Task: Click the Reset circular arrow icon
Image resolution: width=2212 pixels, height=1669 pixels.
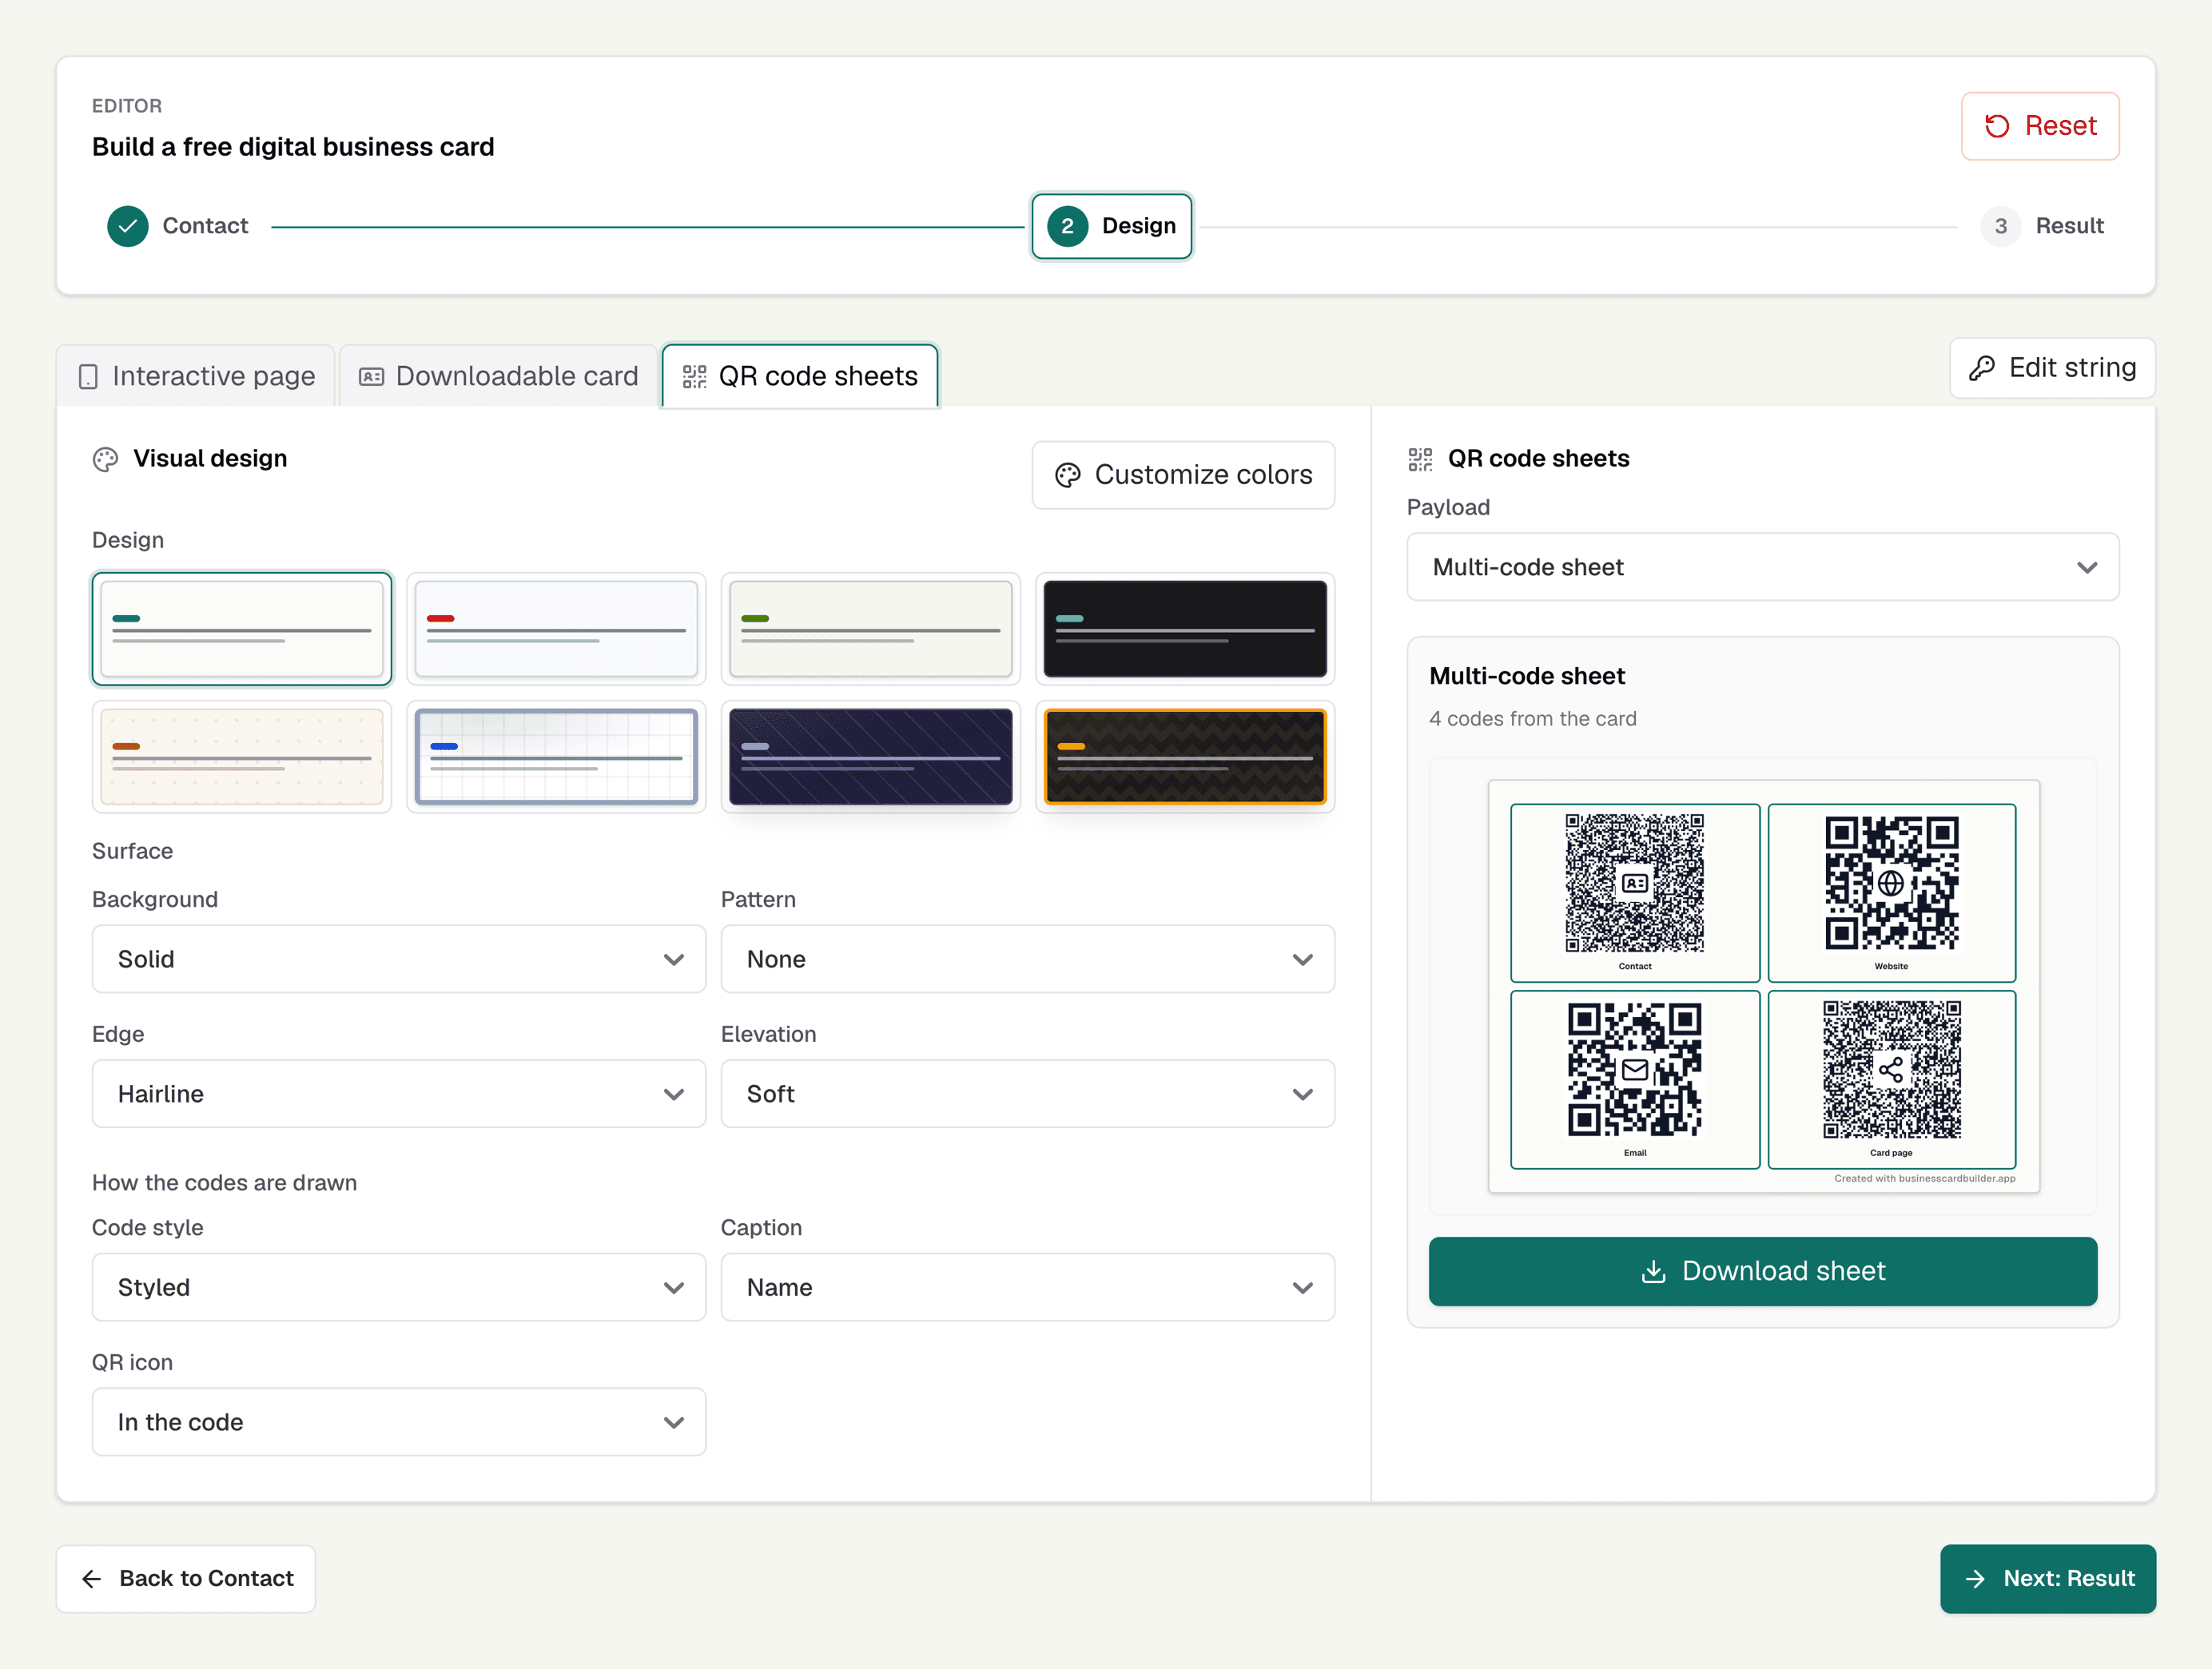Action: pos(1997,126)
